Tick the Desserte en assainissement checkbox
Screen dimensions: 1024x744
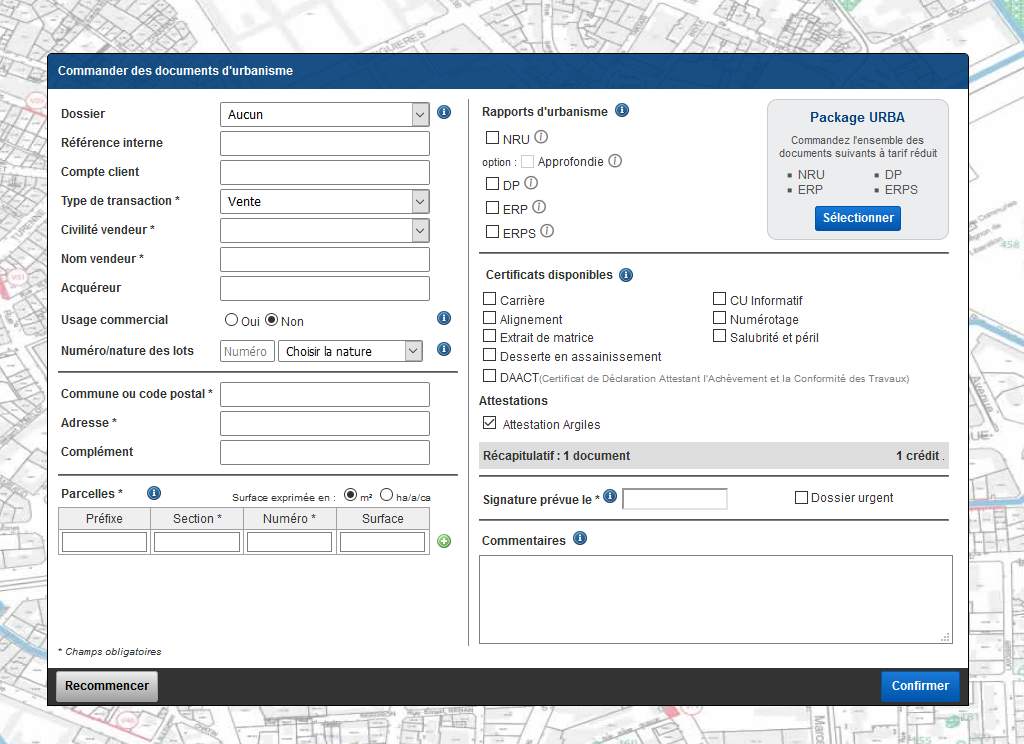click(489, 355)
